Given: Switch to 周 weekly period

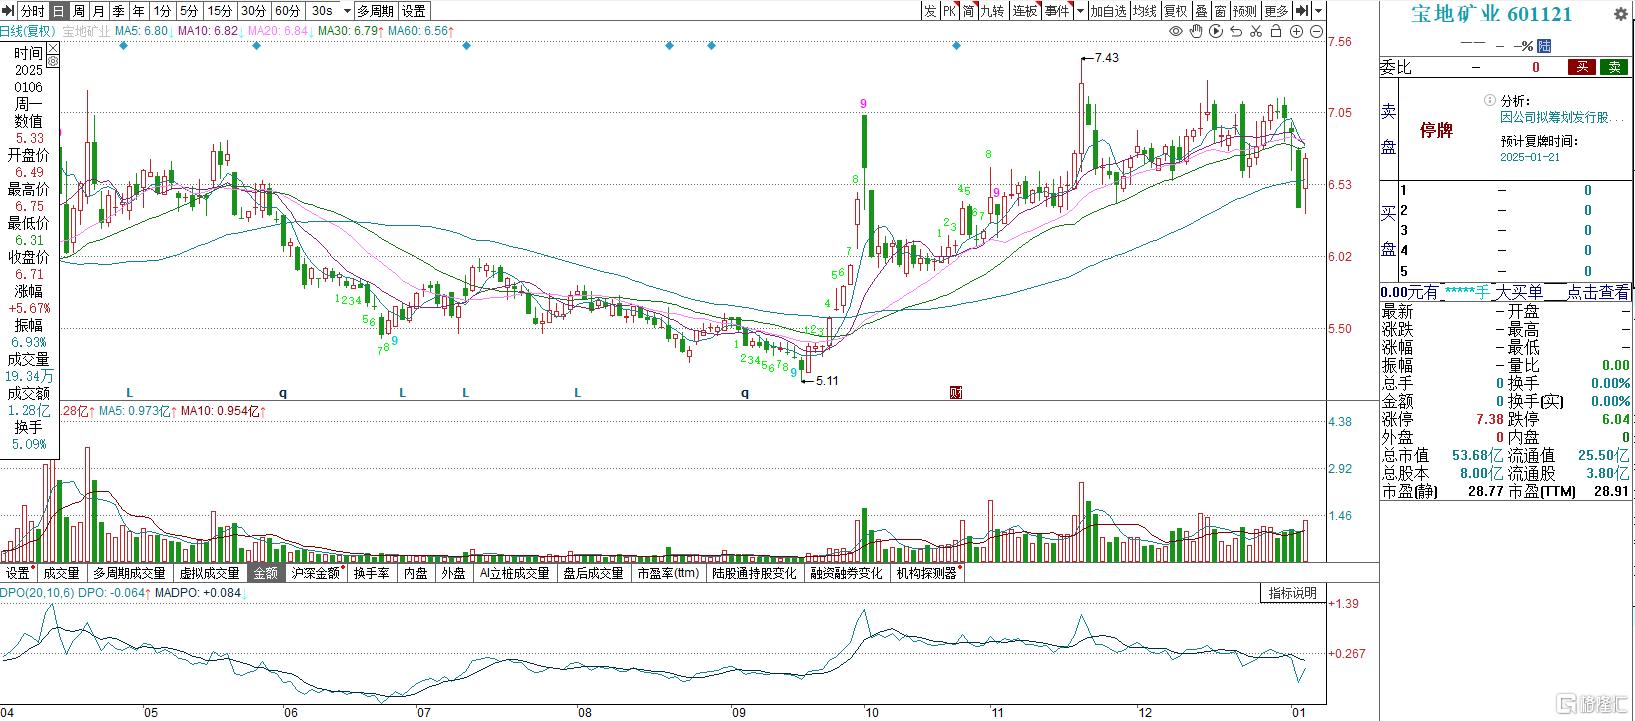Looking at the screenshot, I should (78, 11).
